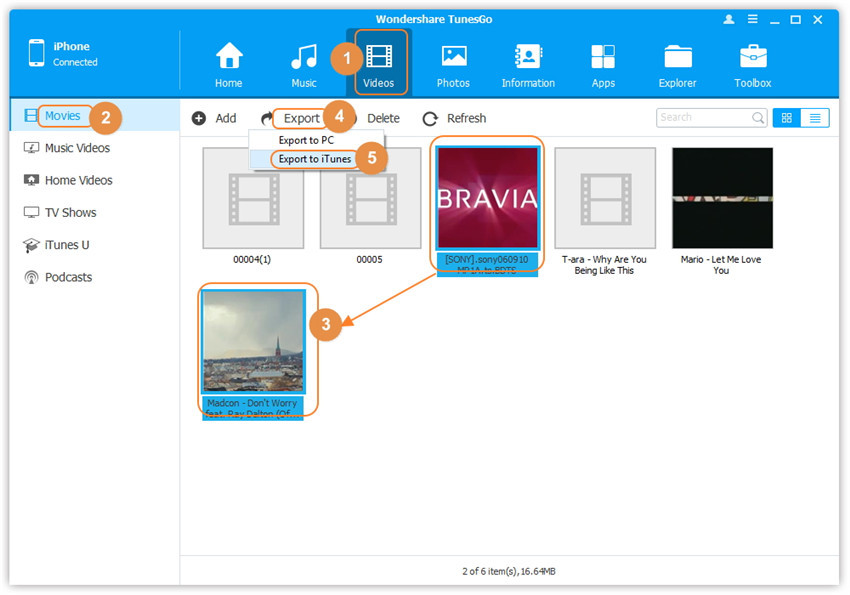Switch to the Music section

(x=304, y=64)
